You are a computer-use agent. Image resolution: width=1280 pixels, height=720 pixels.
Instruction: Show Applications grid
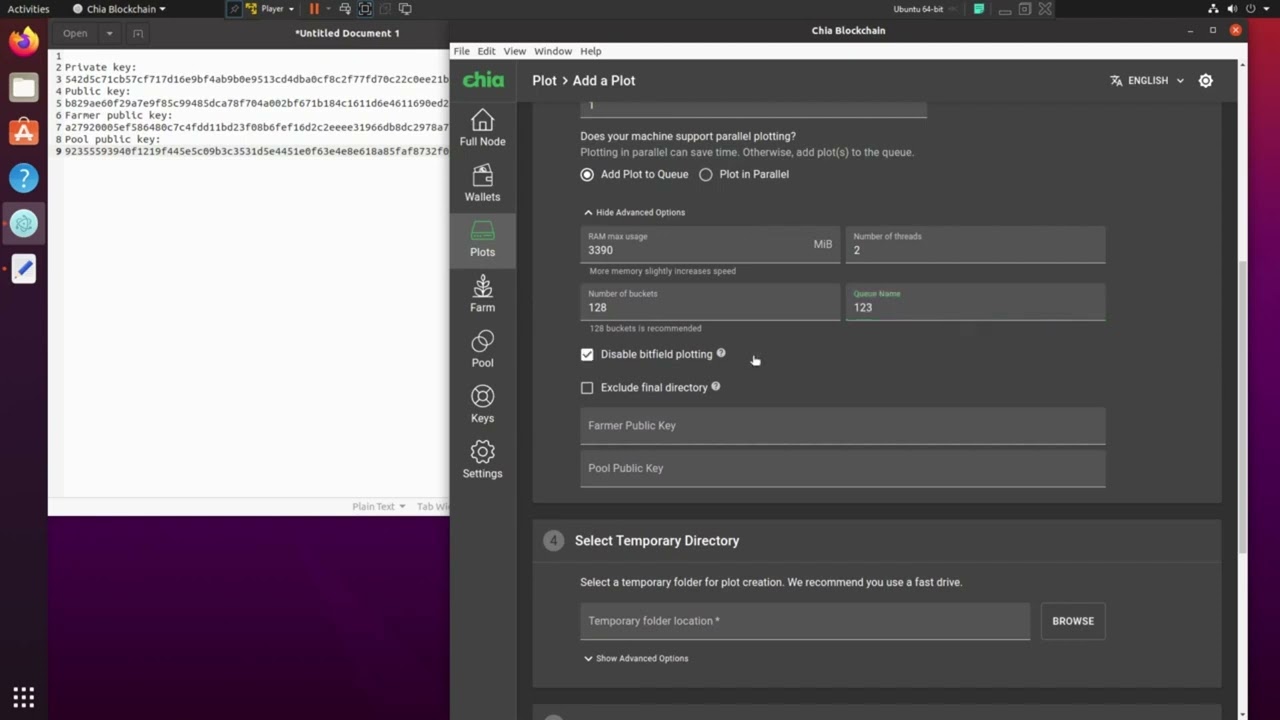[x=24, y=697]
